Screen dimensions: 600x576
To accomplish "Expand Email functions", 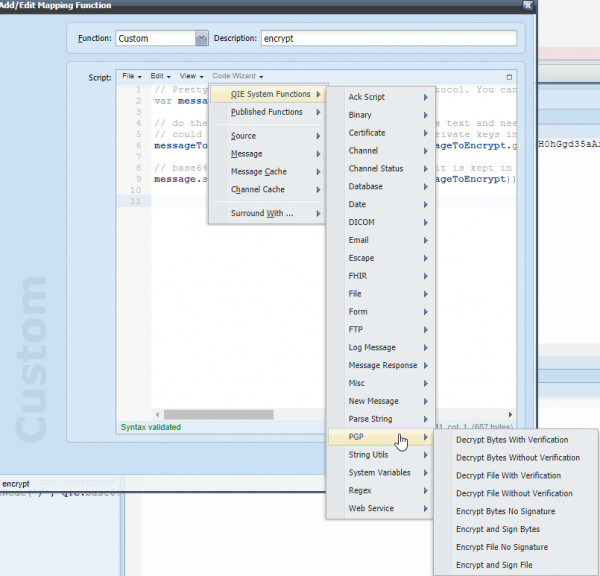I will point(381,240).
